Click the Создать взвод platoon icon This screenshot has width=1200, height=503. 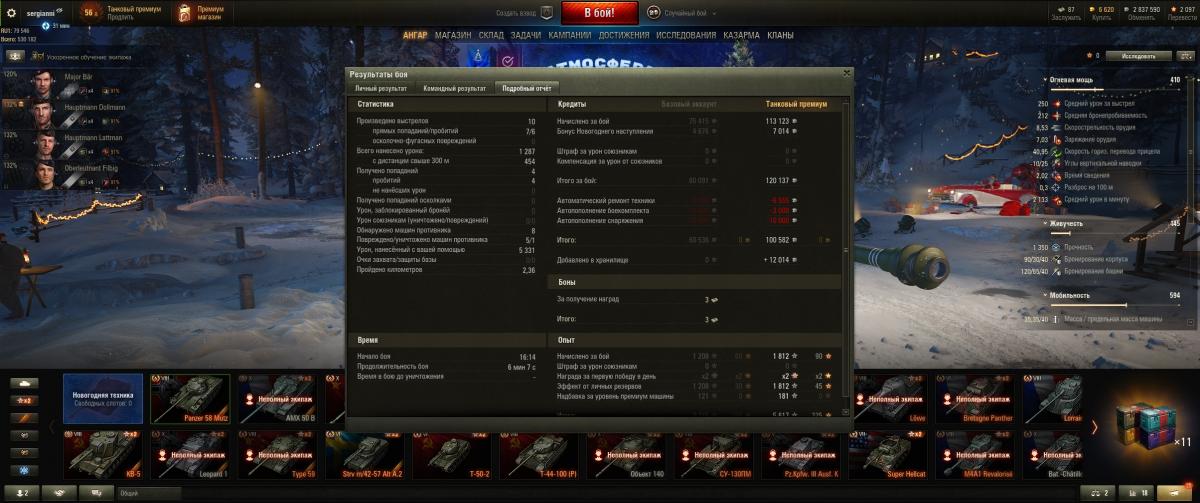click(547, 13)
